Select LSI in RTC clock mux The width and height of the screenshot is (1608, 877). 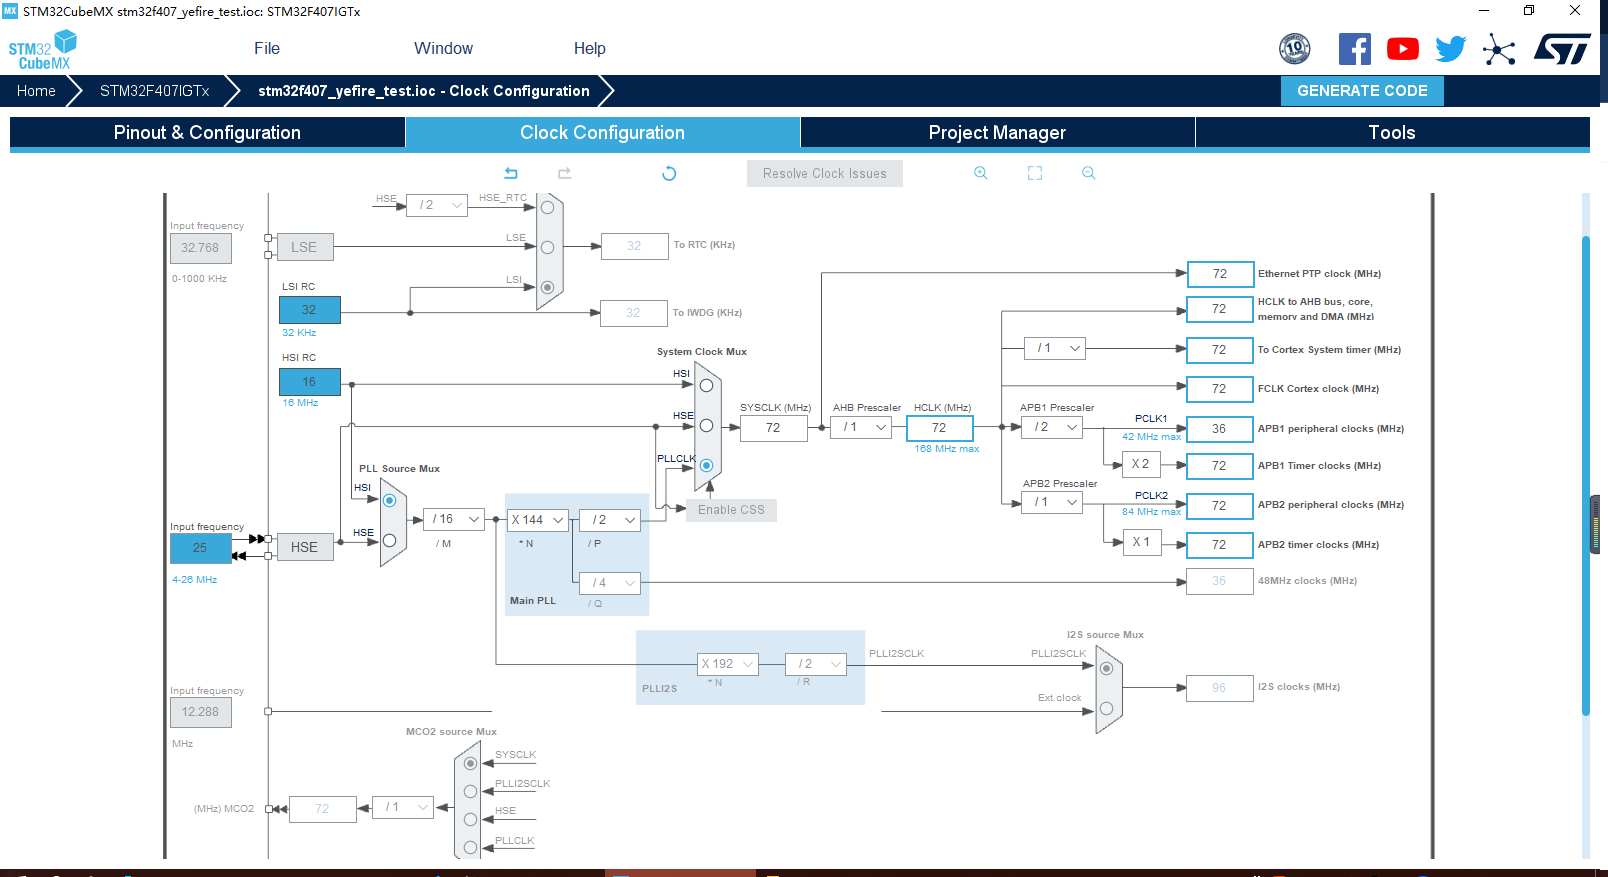click(547, 287)
